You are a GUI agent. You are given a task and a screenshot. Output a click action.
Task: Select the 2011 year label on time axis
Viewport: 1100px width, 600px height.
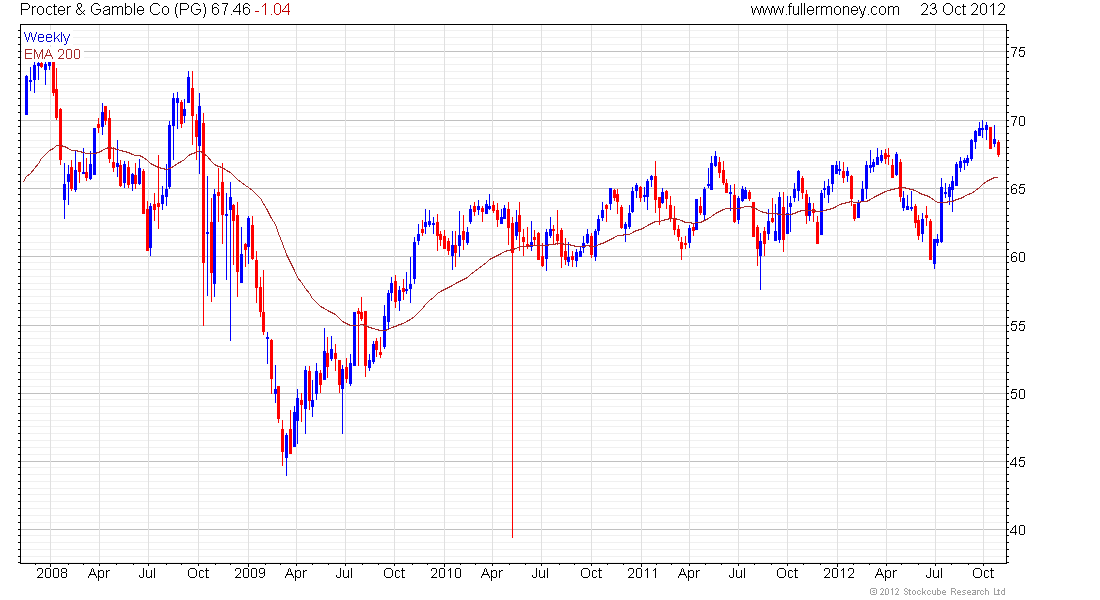coord(643,573)
